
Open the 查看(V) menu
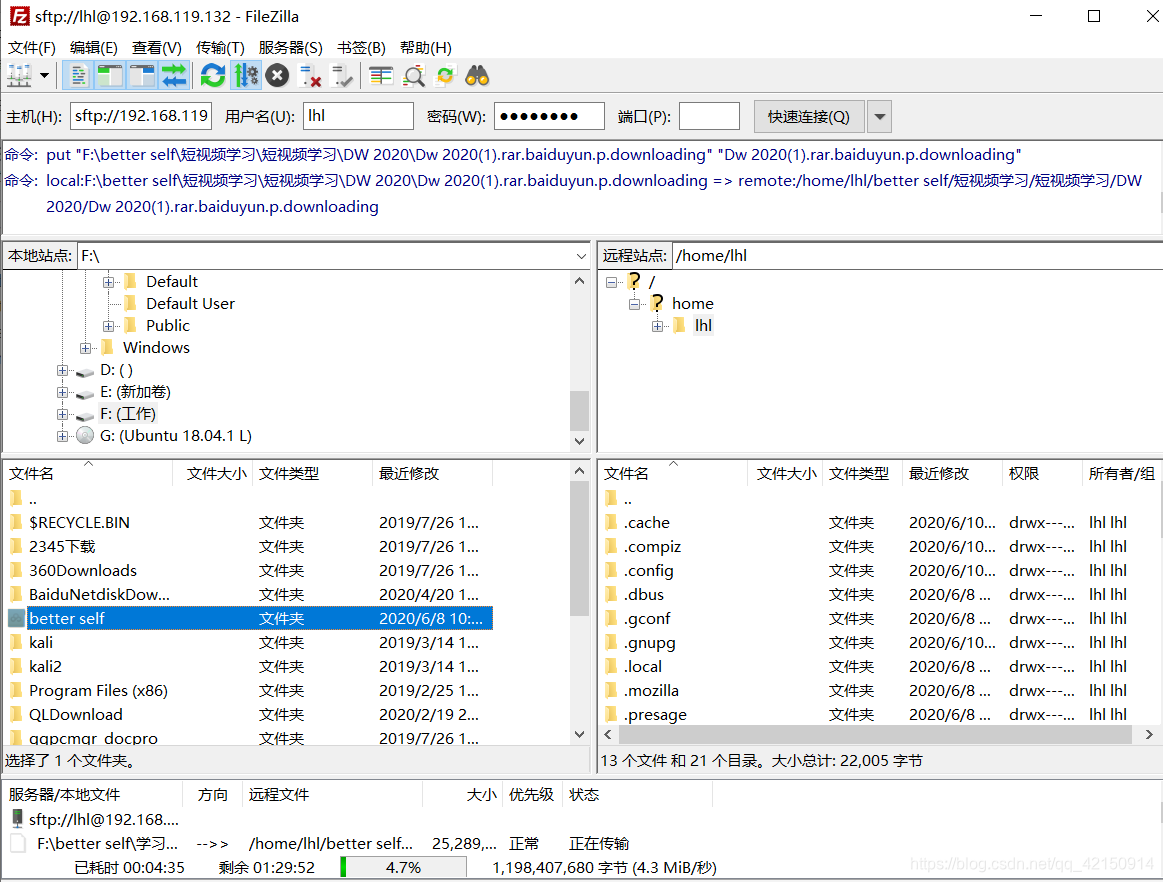pos(157,47)
